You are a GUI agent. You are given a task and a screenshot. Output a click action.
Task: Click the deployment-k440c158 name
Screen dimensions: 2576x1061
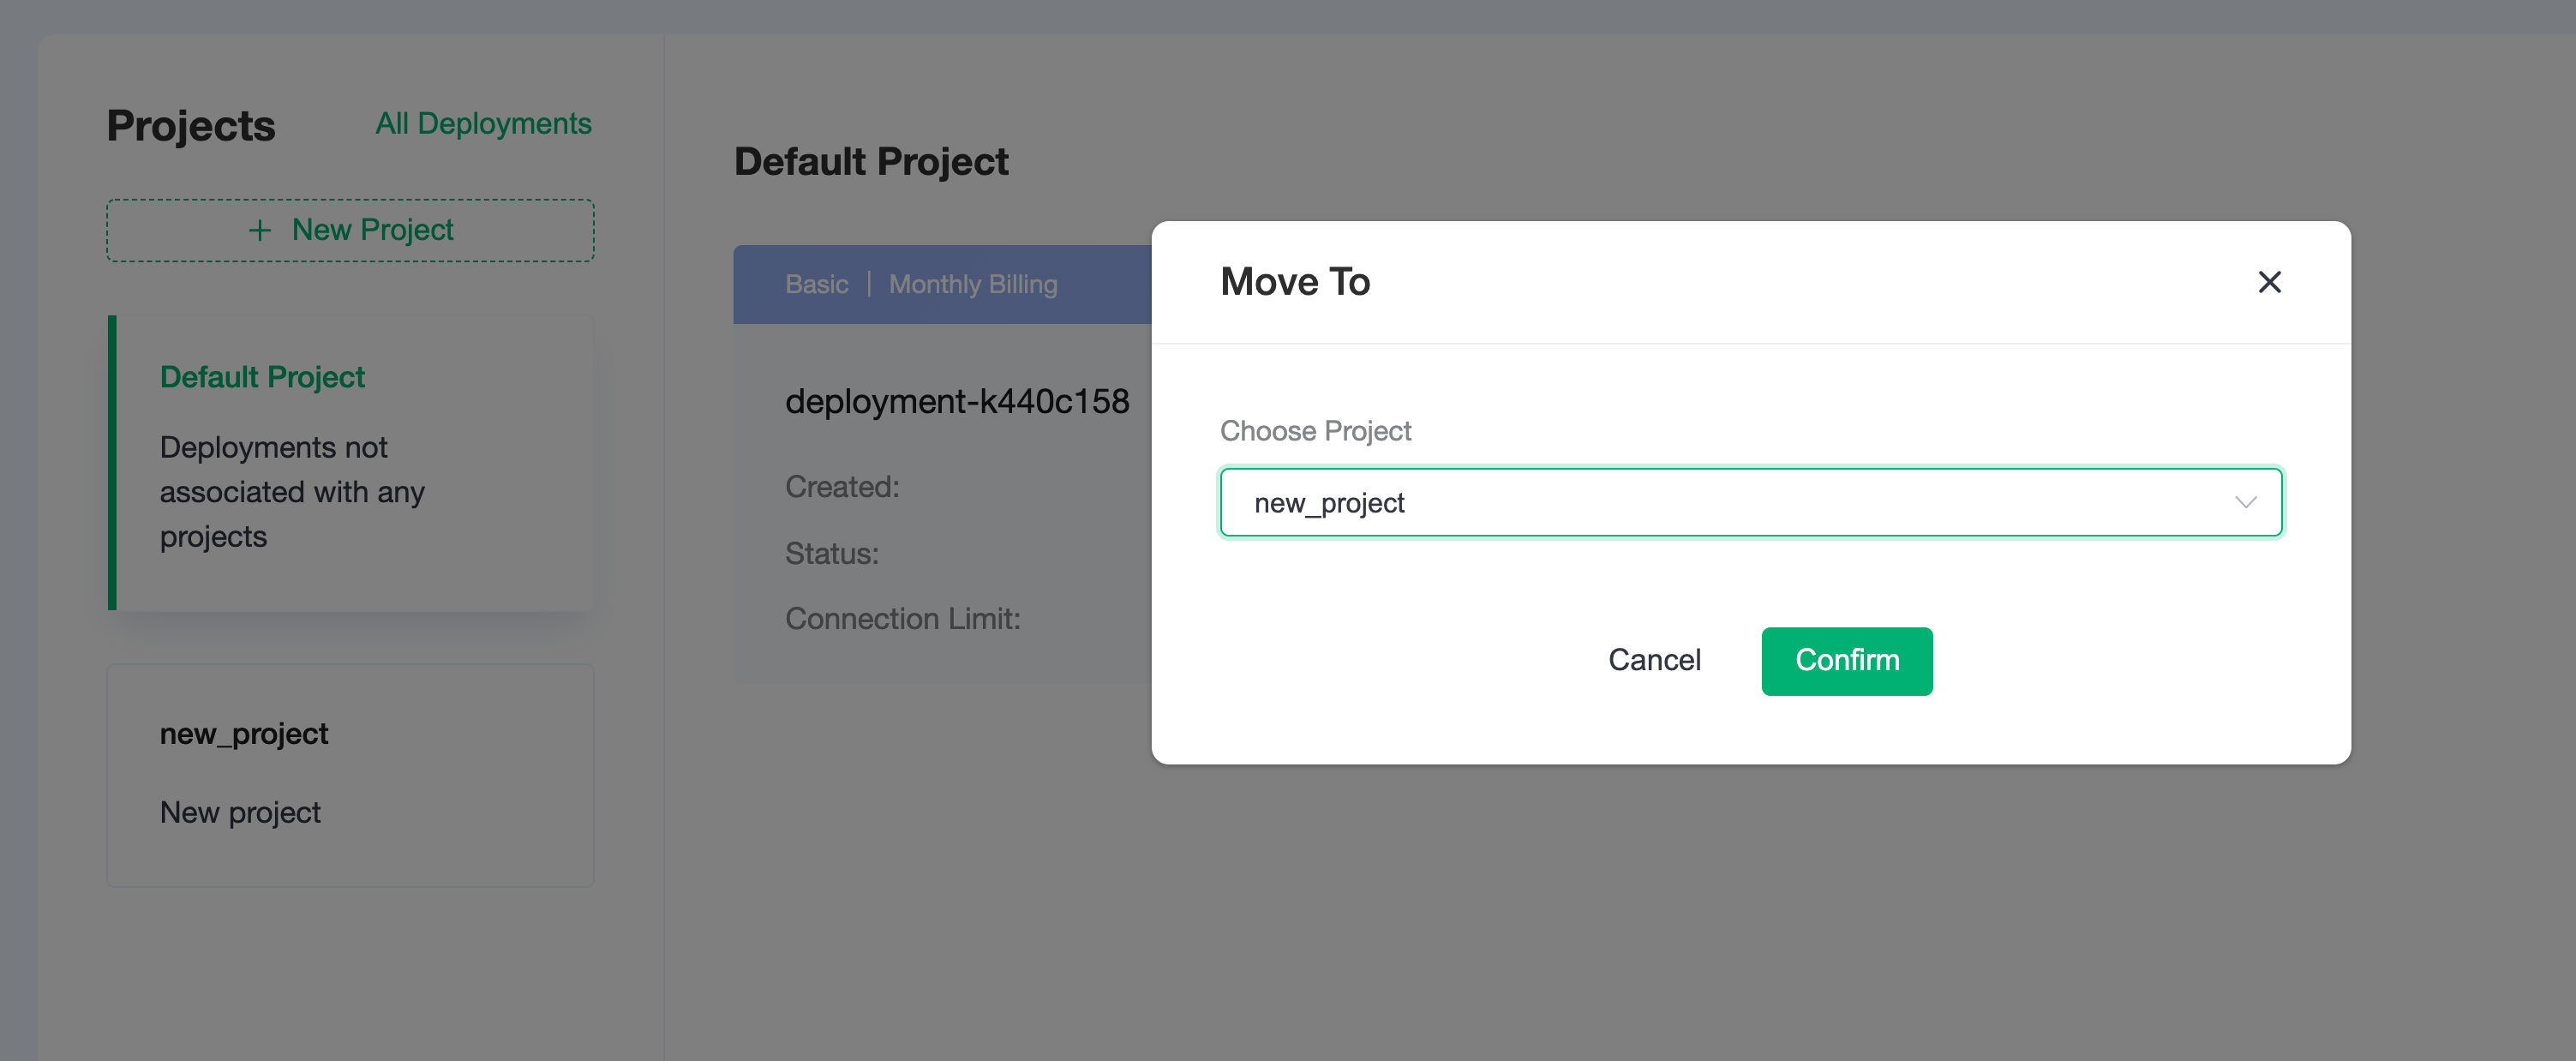[957, 401]
